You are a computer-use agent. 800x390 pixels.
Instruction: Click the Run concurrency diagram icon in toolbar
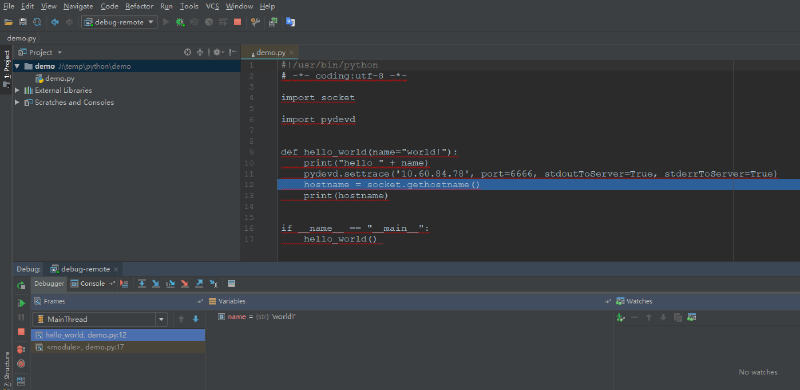click(x=223, y=22)
